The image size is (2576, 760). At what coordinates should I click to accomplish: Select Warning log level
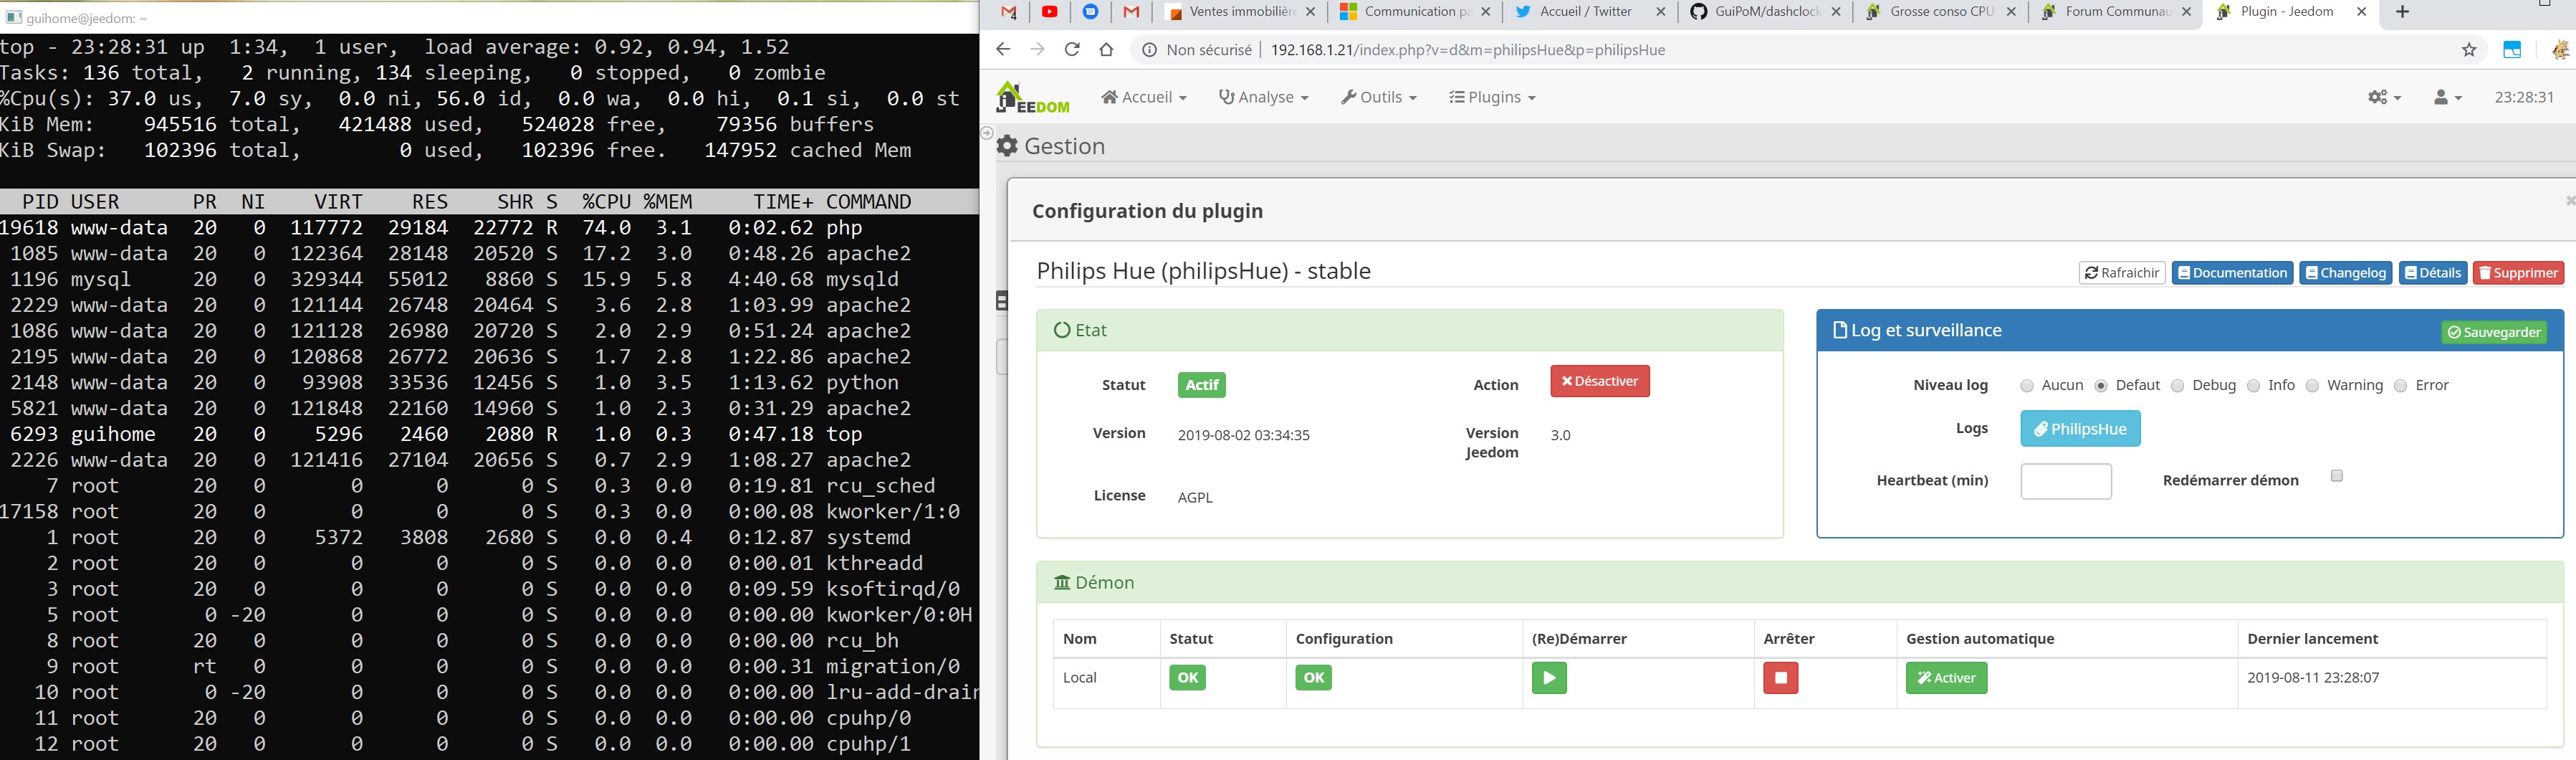click(x=2312, y=386)
